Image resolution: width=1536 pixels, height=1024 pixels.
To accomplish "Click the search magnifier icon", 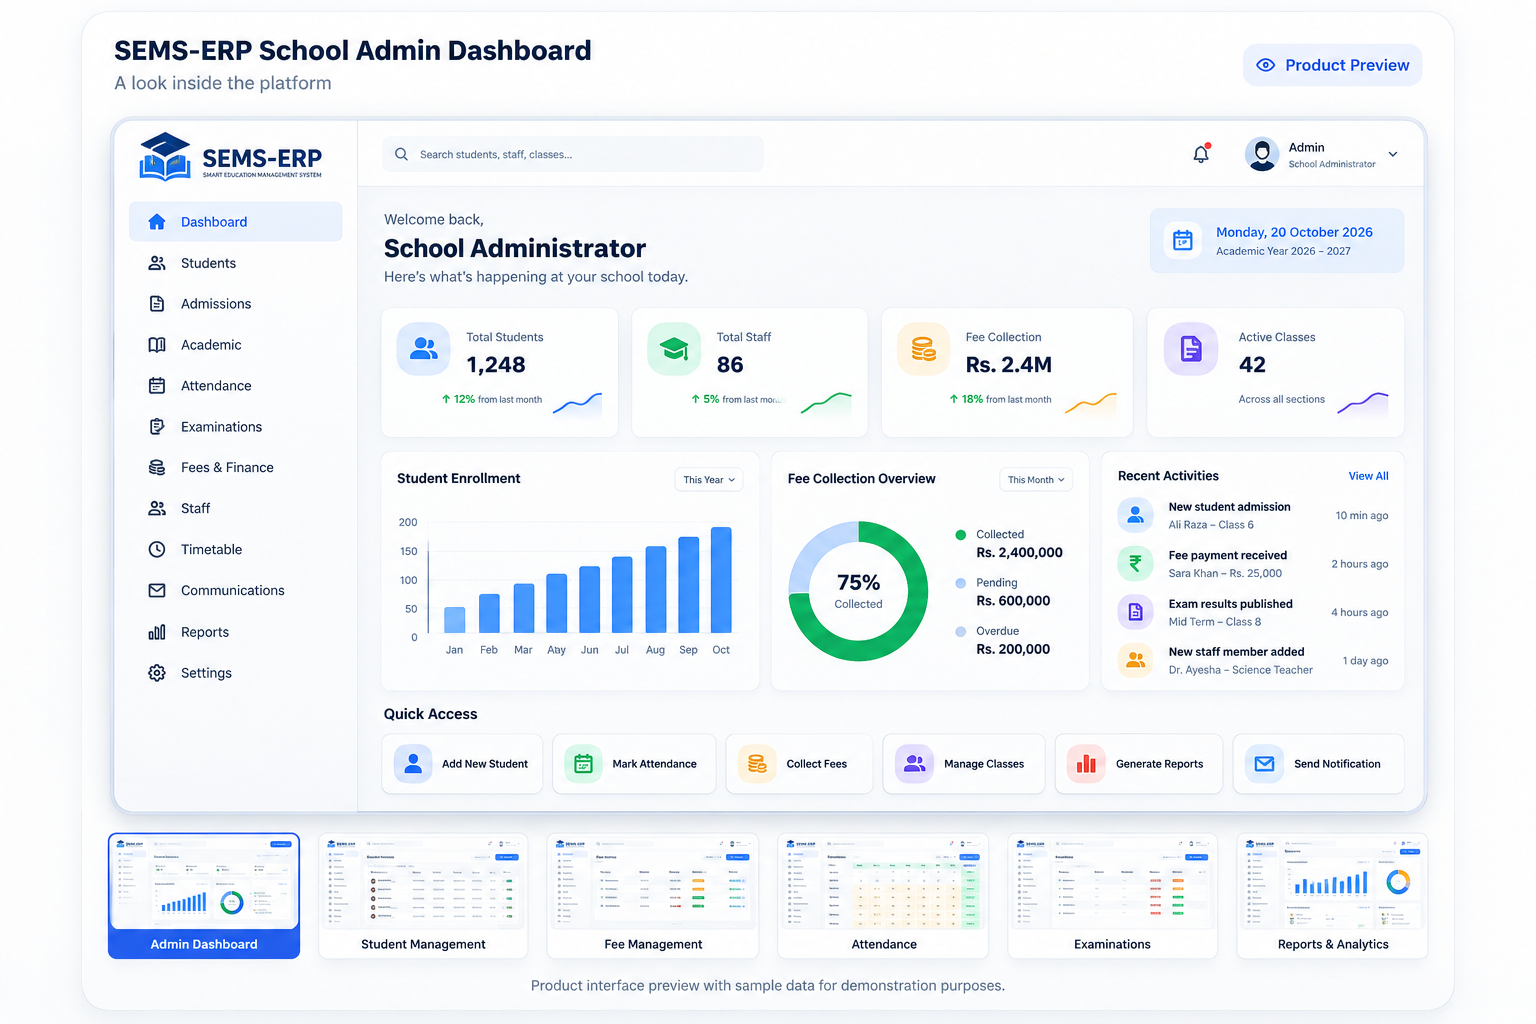I will pyautogui.click(x=401, y=154).
